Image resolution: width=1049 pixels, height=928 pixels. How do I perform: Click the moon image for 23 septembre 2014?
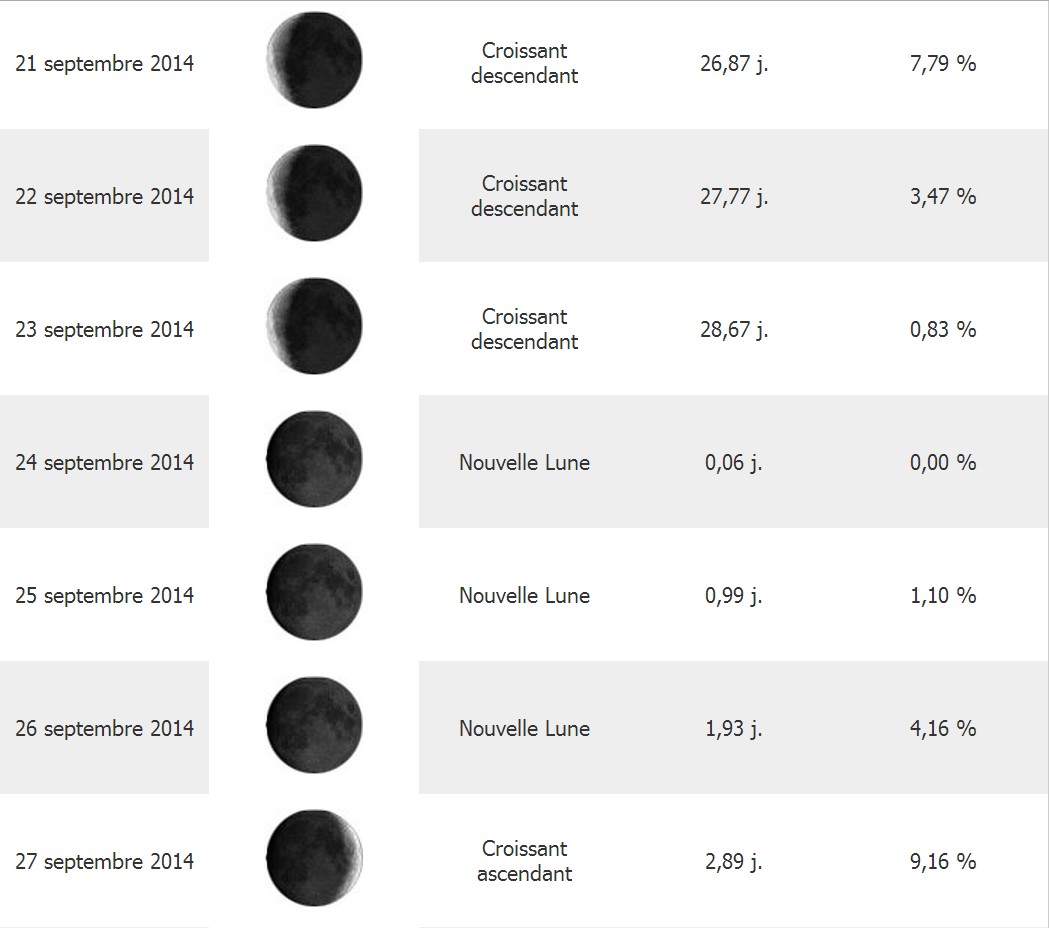pos(314,327)
